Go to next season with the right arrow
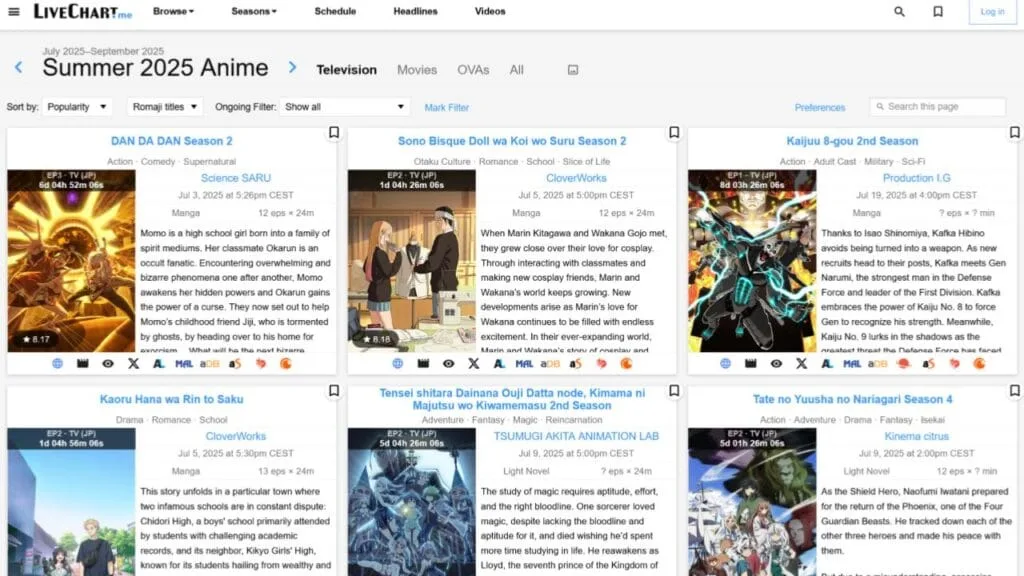 click(293, 67)
